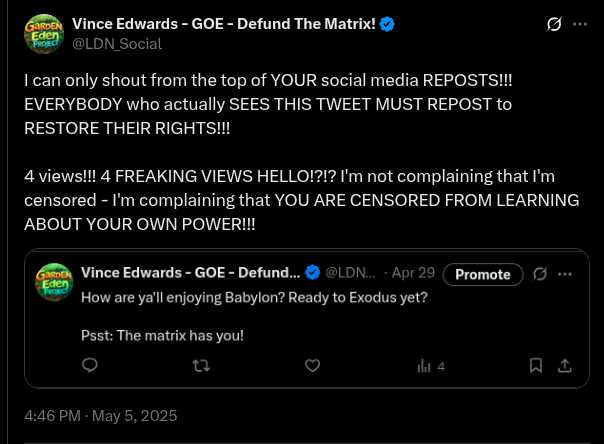Open the quoted tweet's Apr 29 date link
The image size is (604, 444).
coord(413,273)
